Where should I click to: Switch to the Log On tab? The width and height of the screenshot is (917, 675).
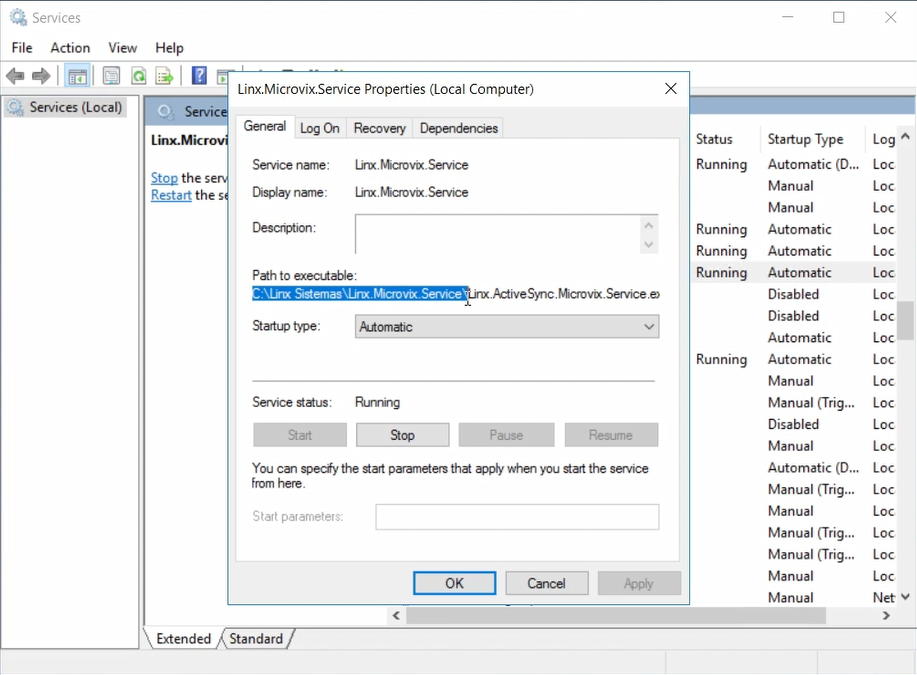[x=319, y=128]
